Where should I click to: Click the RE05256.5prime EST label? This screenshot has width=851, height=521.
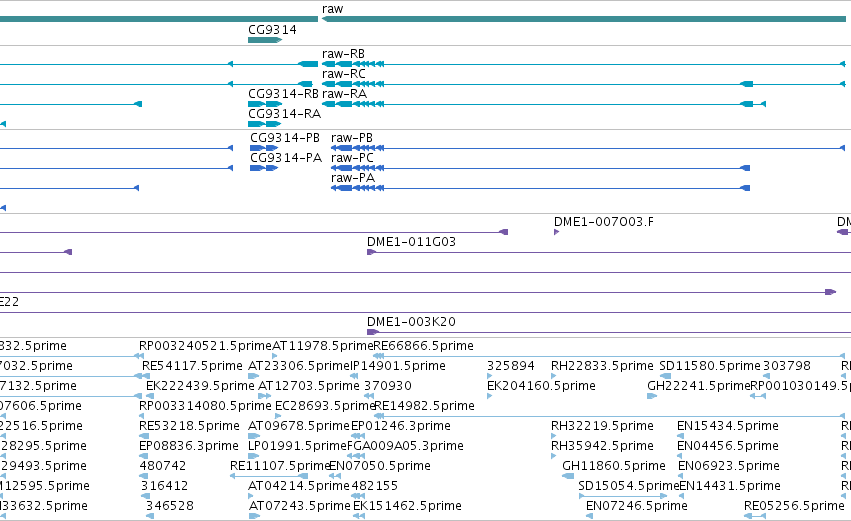pyautogui.click(x=794, y=507)
